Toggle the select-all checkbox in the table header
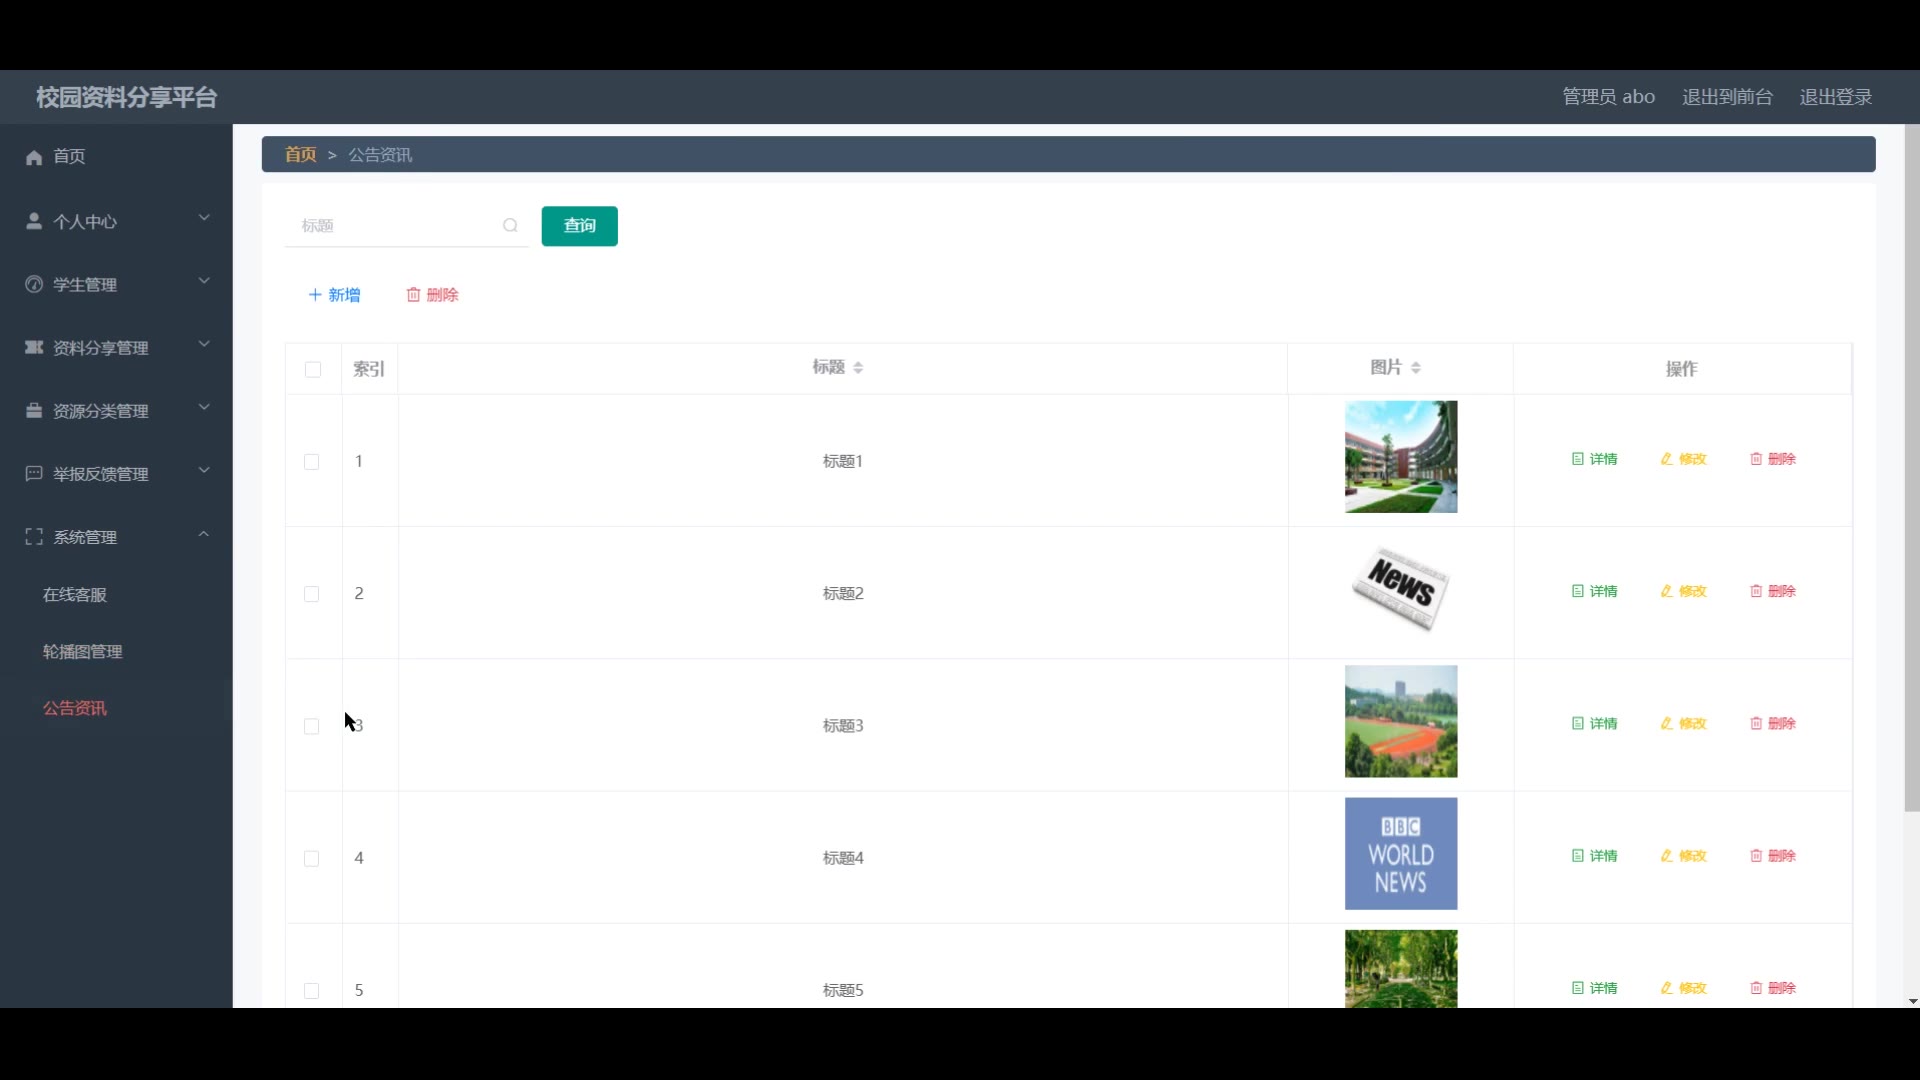This screenshot has height=1080, width=1920. (x=313, y=370)
